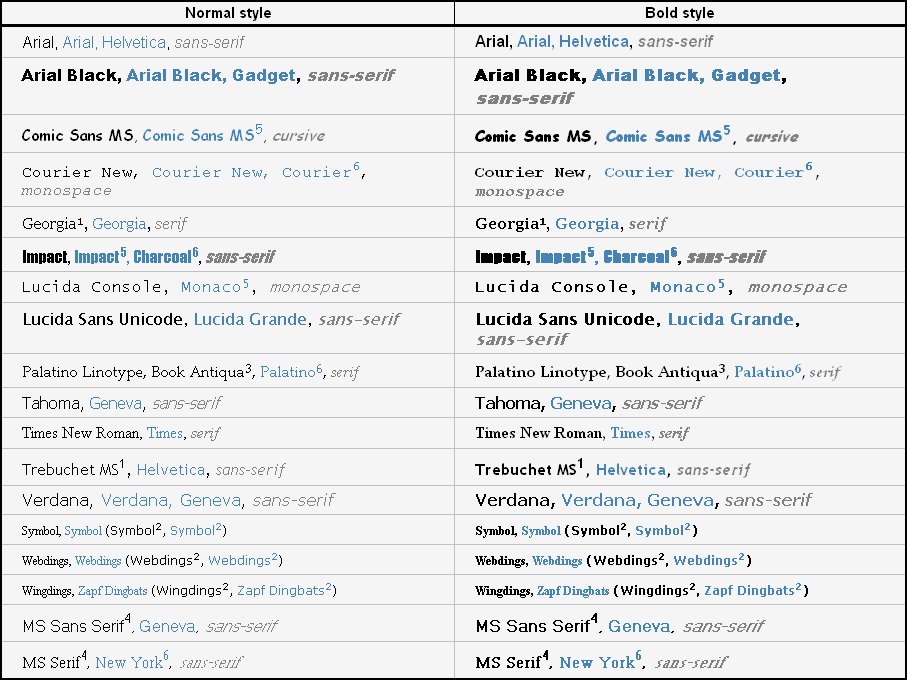This screenshot has width=907, height=680.
Task: Click blue "Courier New, Courier" in Normal style column
Action: point(252,172)
